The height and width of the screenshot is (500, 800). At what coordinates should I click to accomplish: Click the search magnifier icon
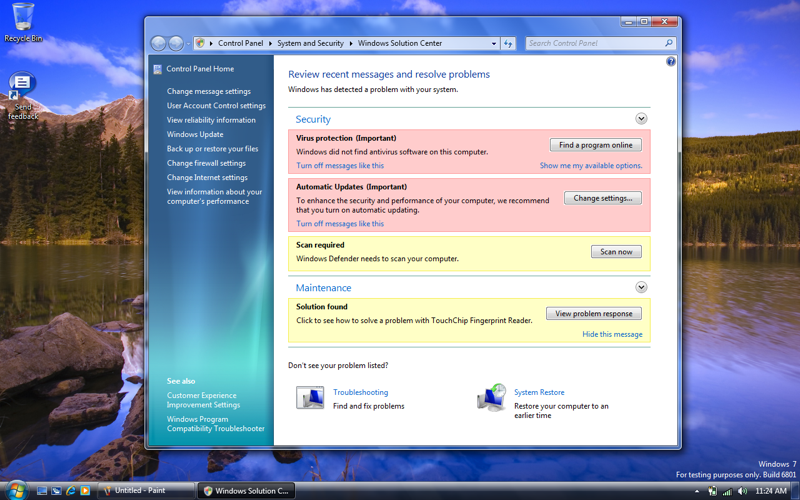[x=668, y=43]
